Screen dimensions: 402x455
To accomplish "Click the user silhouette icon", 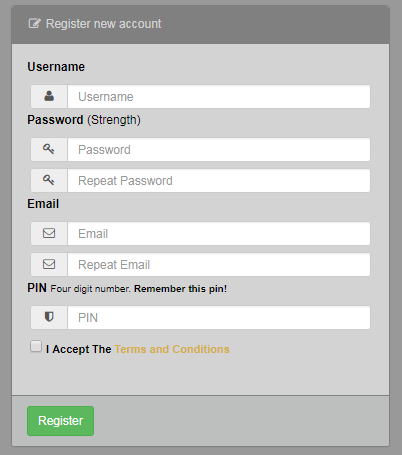I will [x=49, y=96].
